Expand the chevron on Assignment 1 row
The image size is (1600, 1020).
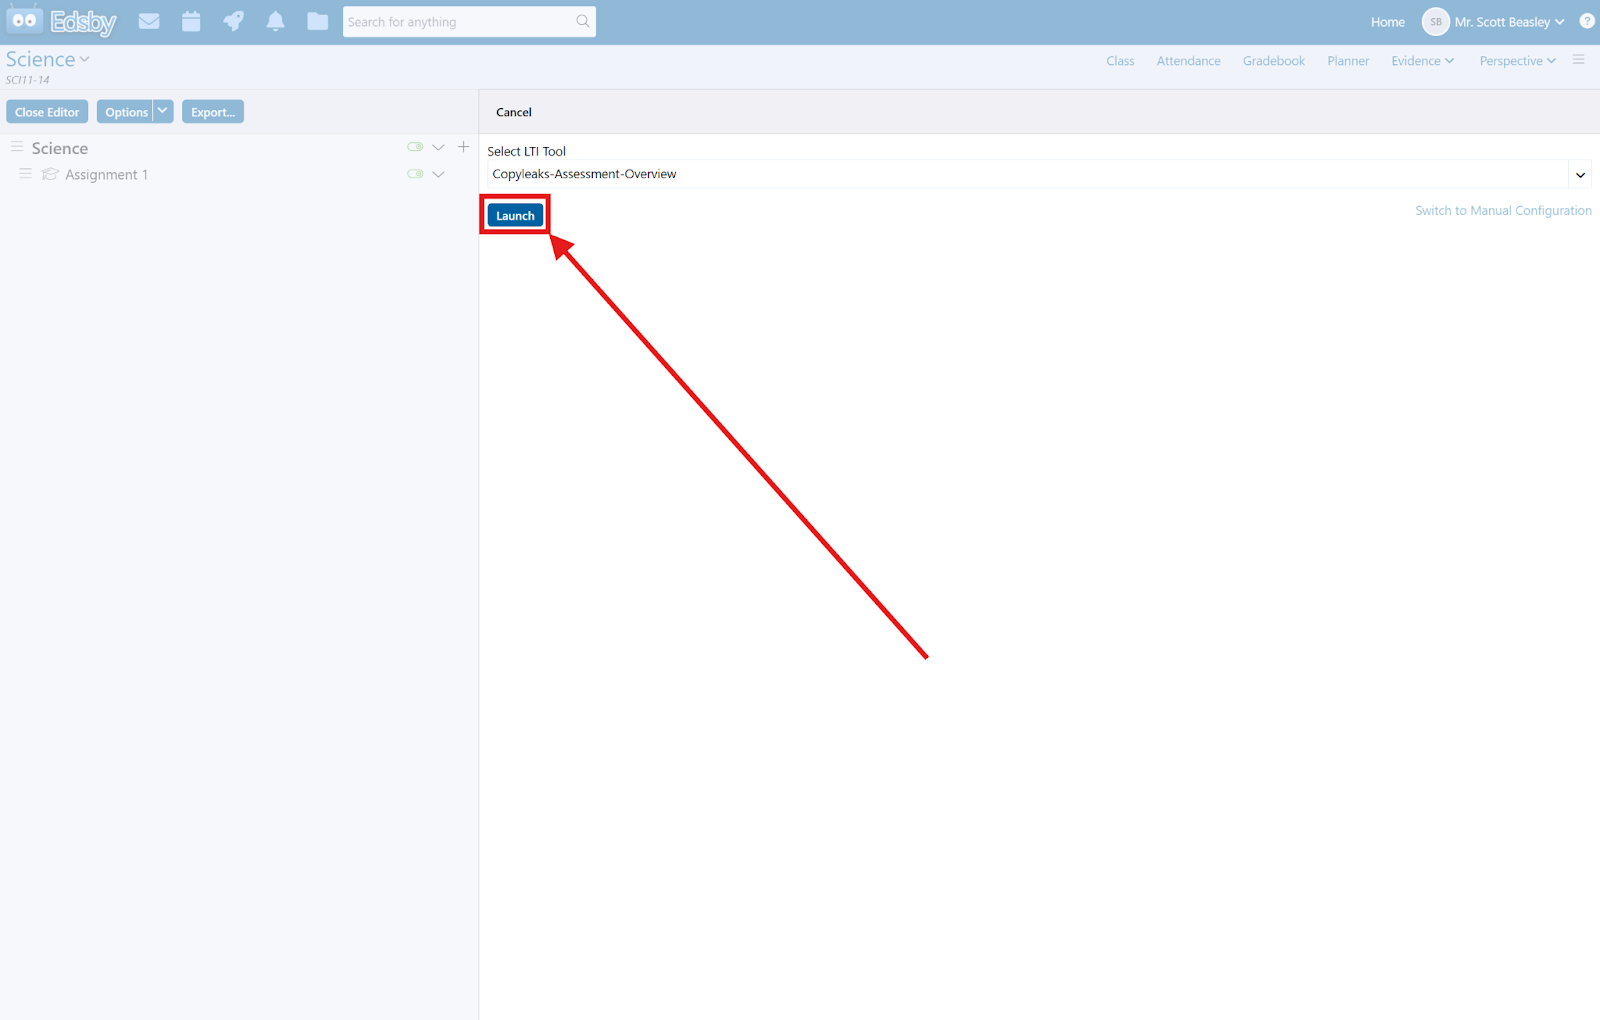(438, 174)
